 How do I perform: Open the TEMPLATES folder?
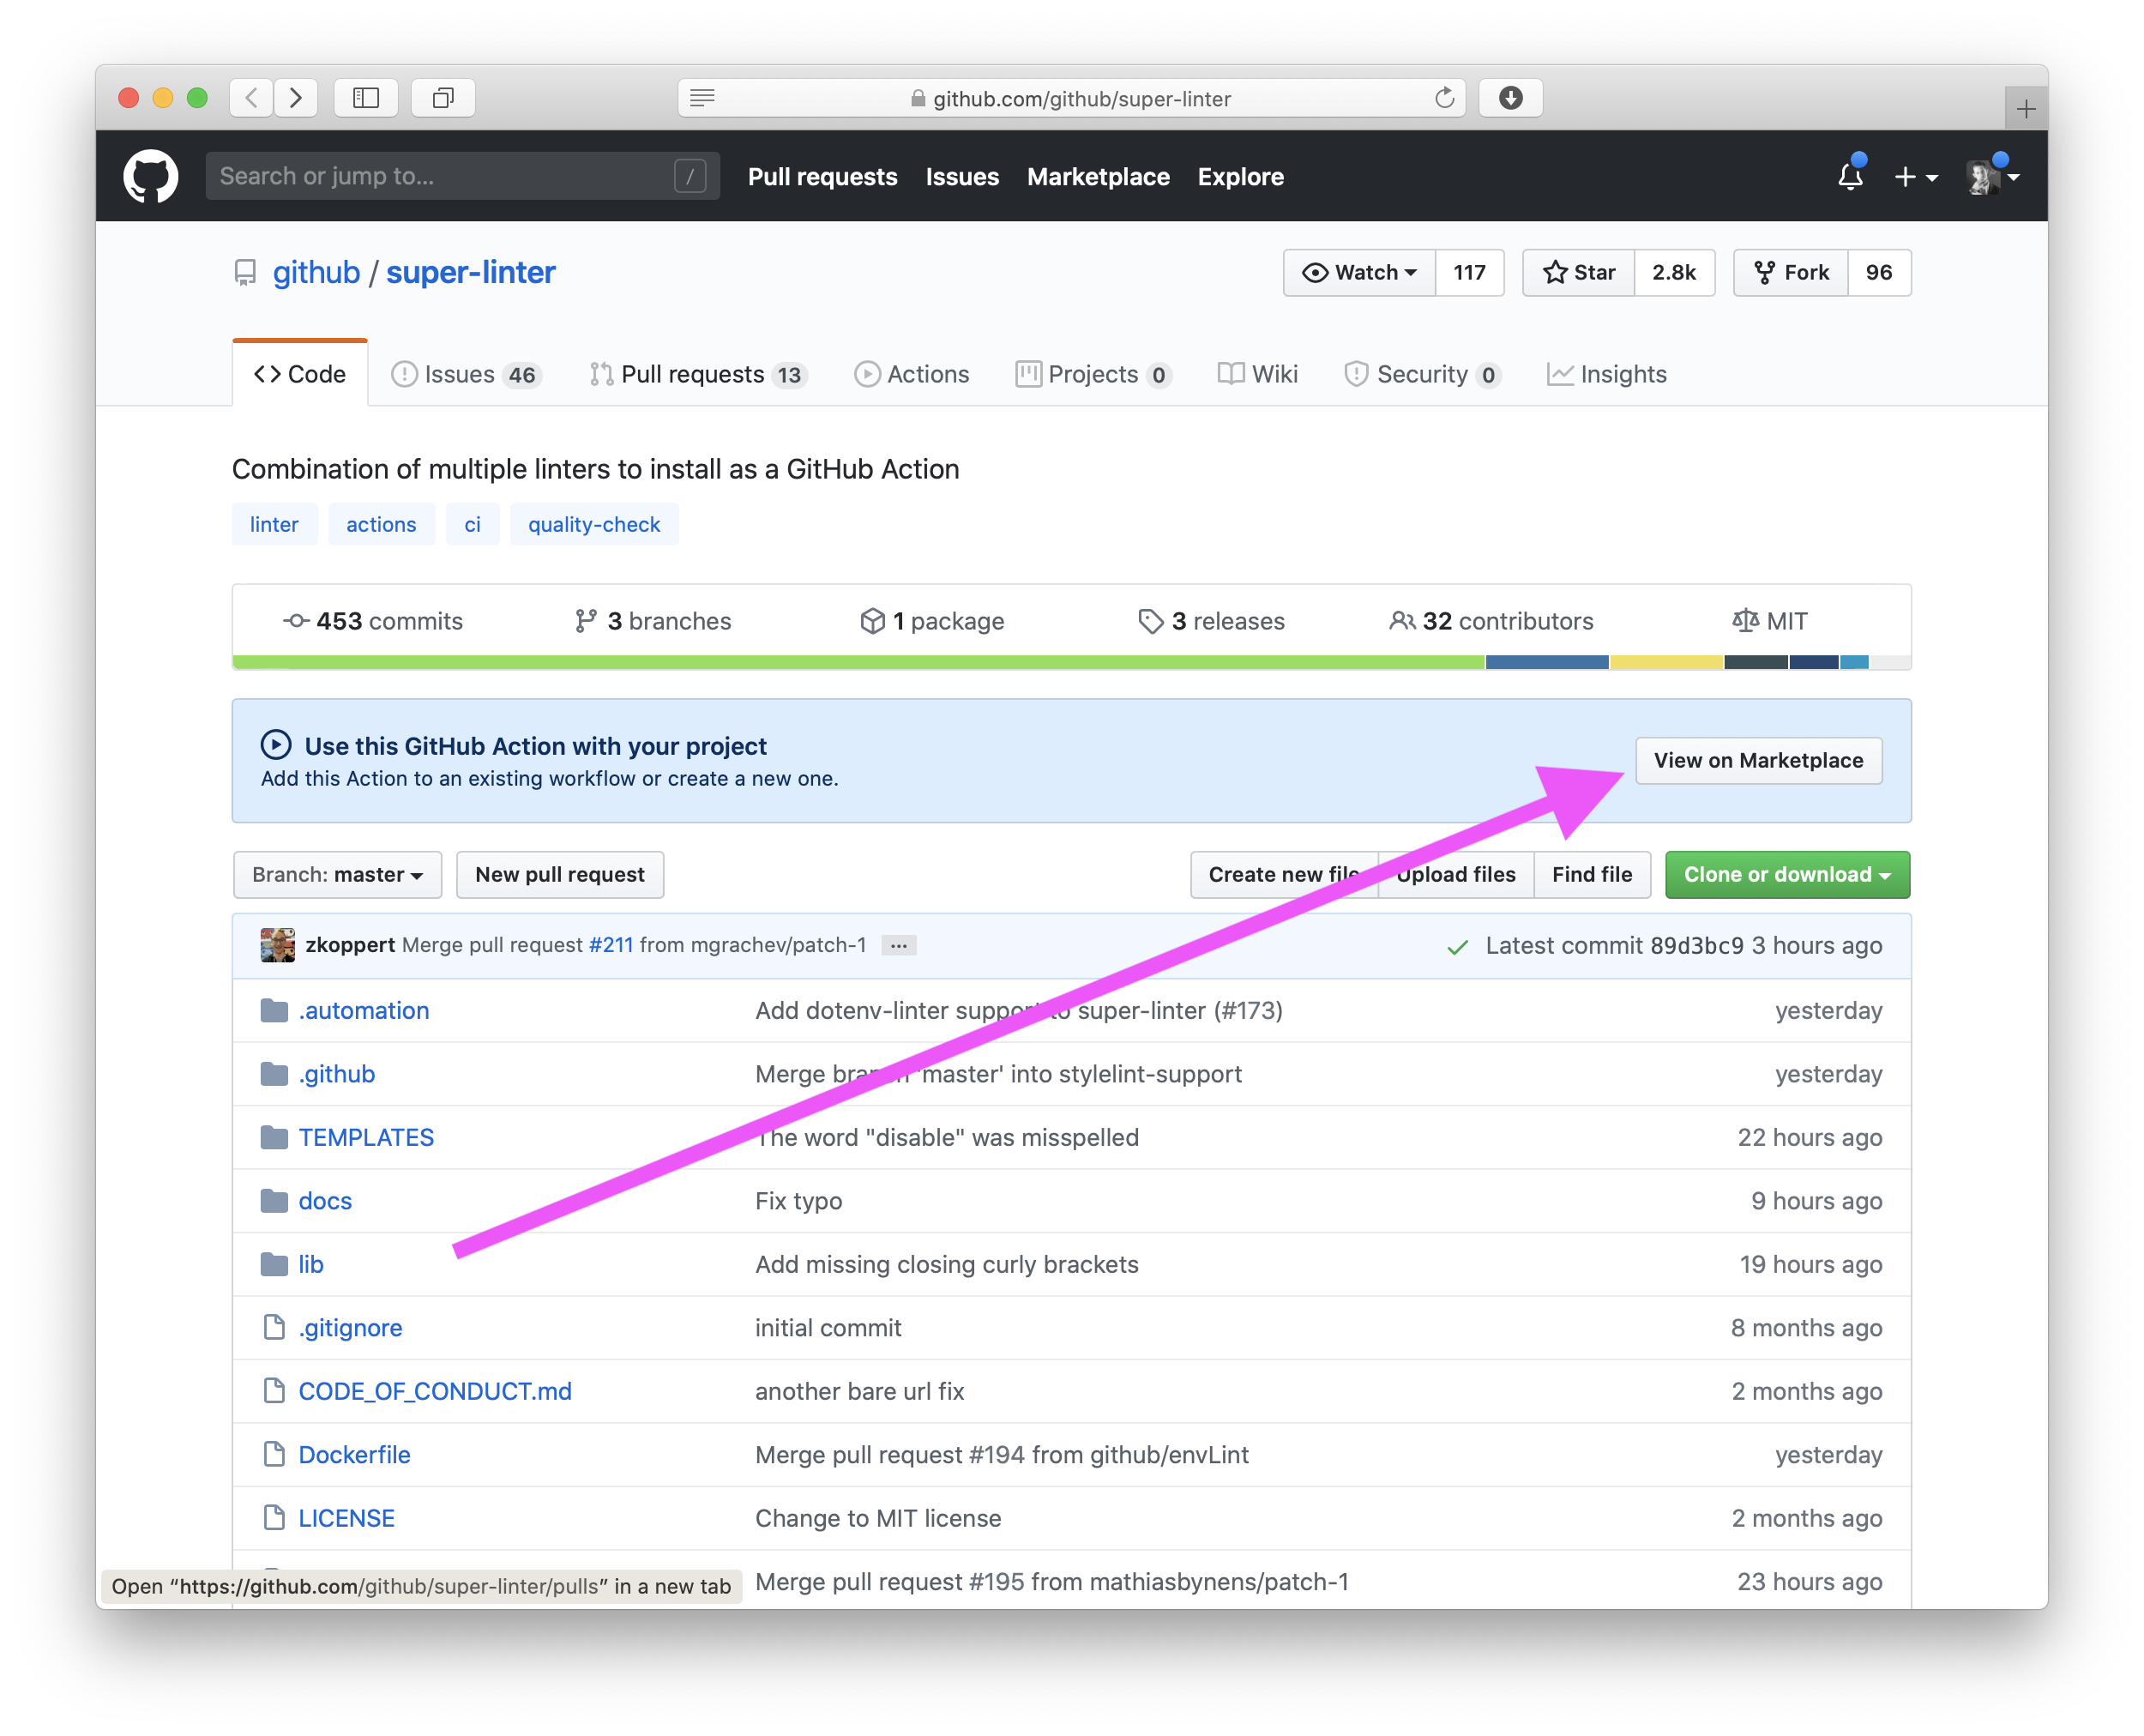(366, 1138)
